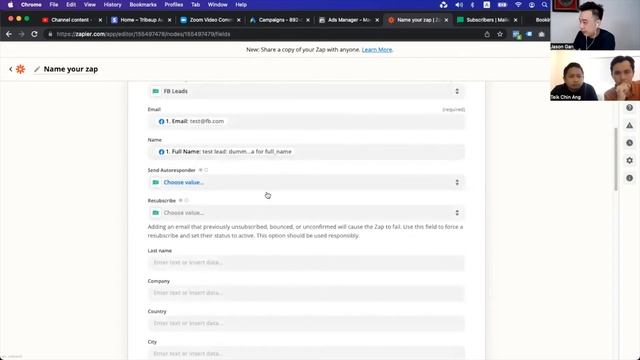This screenshot has width=640, height=360.
Task: Switch to the Campaigns tab
Action: point(279,20)
